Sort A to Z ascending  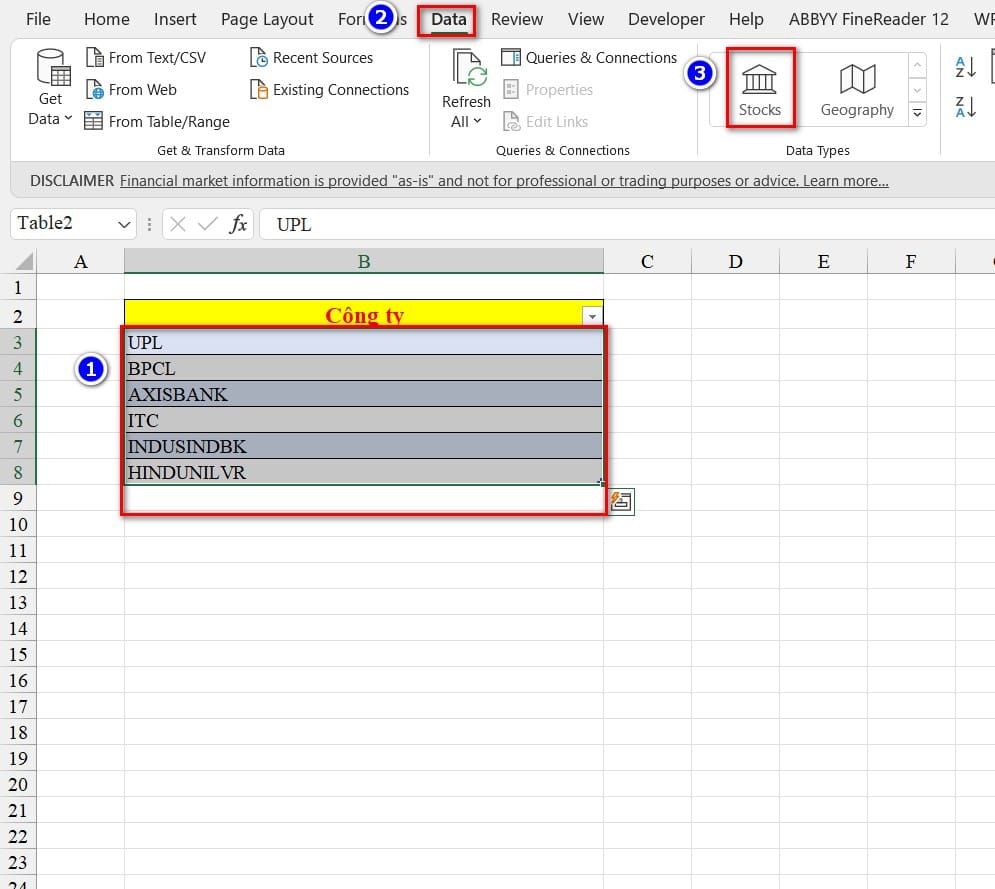(x=965, y=67)
